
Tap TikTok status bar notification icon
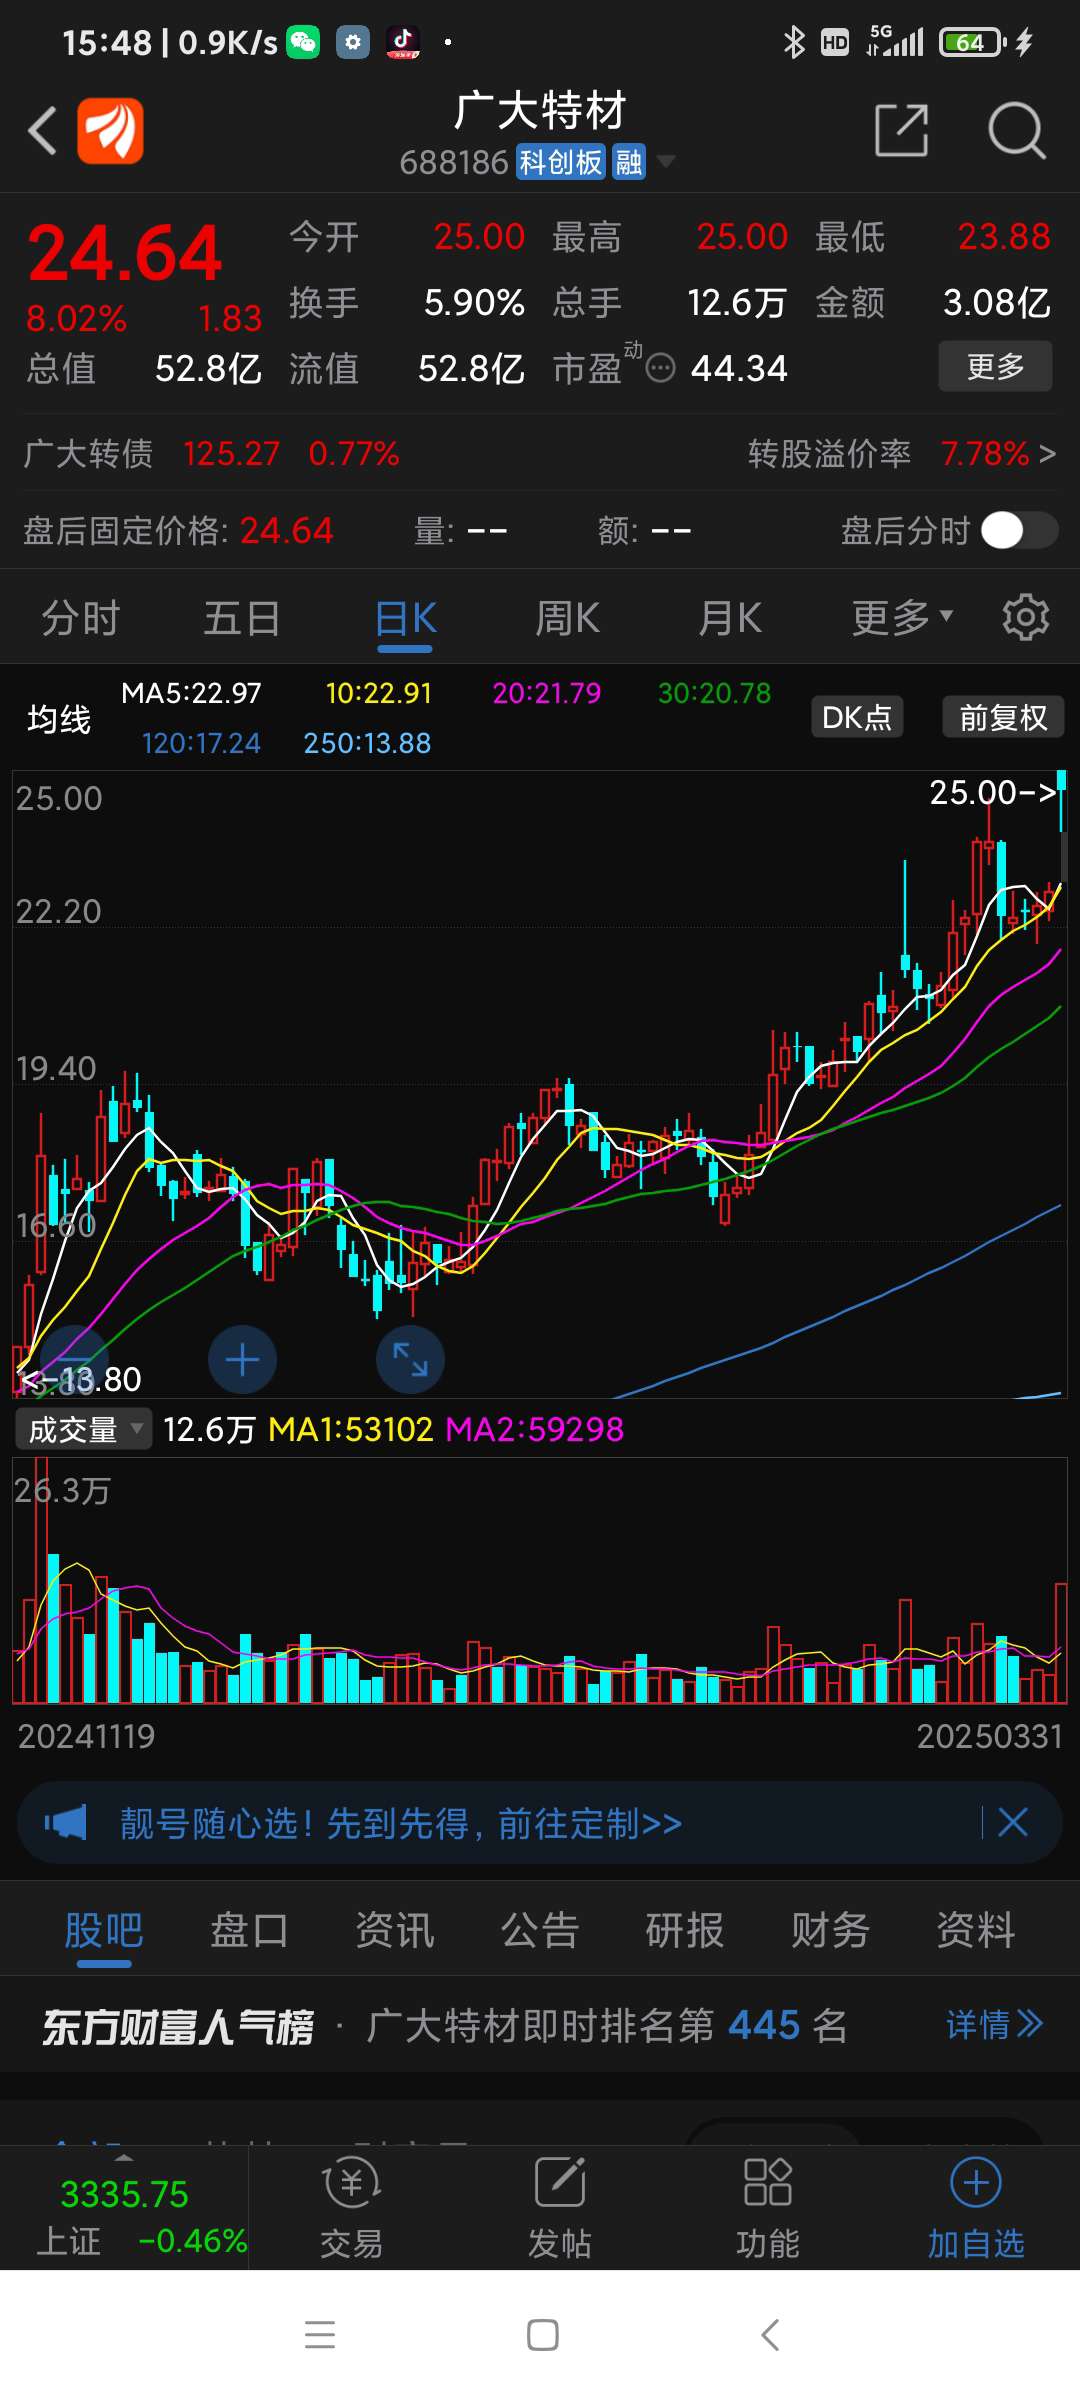tap(403, 42)
